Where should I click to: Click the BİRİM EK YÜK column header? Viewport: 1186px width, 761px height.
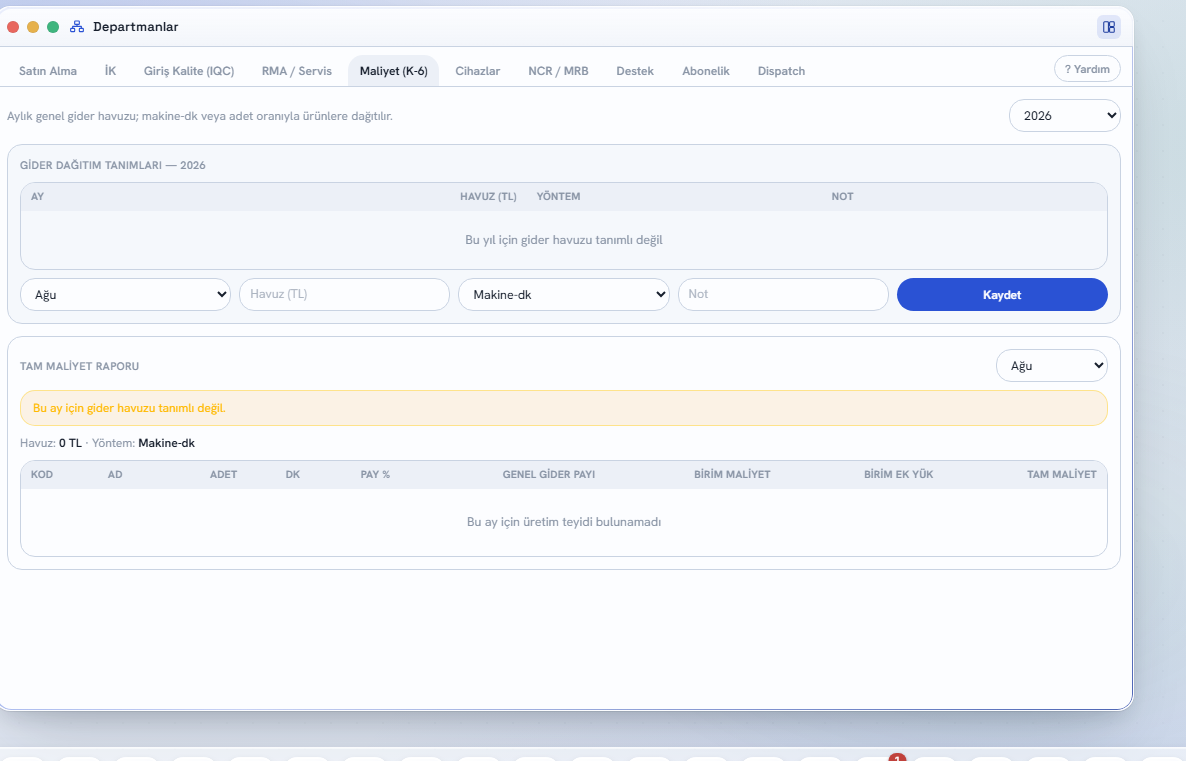click(x=899, y=474)
